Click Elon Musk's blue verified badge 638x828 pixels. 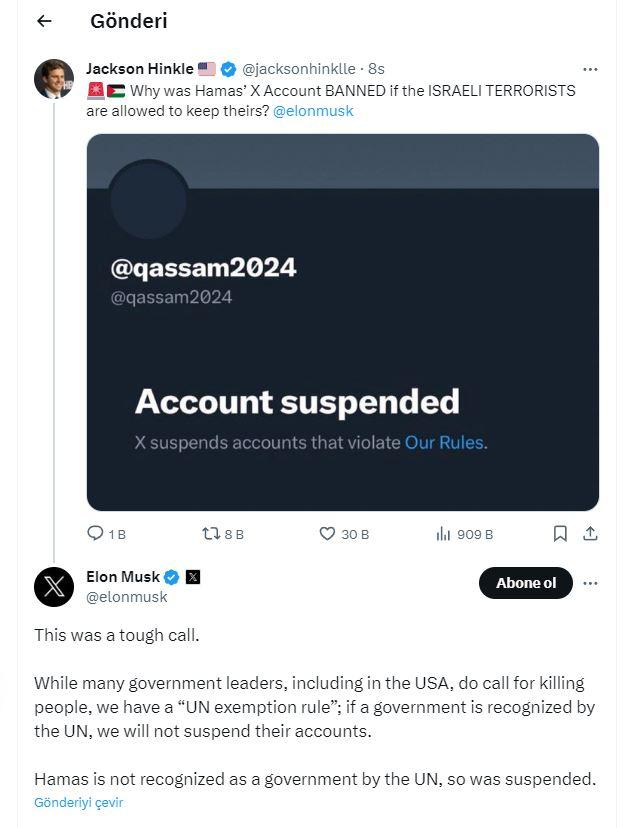click(x=172, y=578)
